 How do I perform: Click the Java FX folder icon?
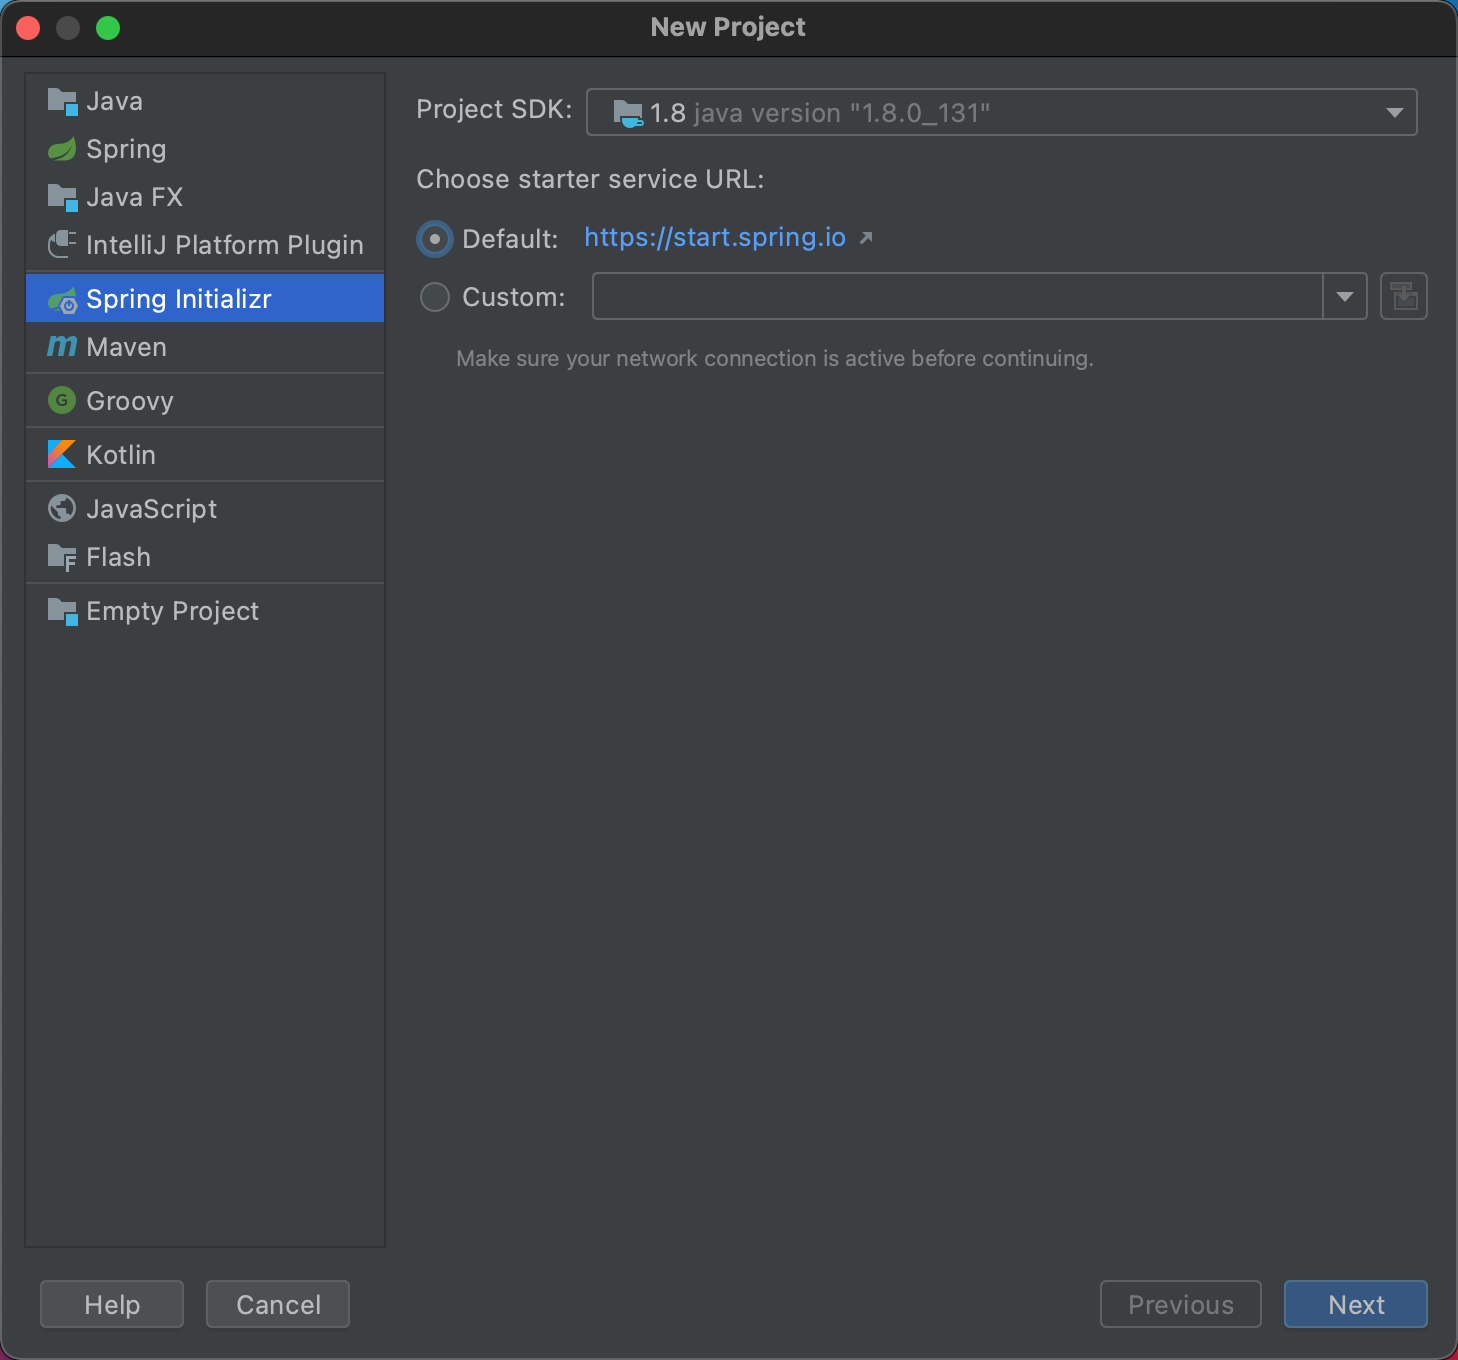[x=62, y=198]
